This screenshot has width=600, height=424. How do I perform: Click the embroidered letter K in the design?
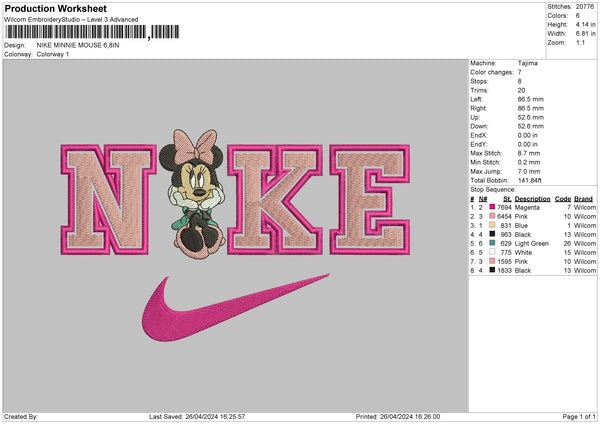(275, 199)
